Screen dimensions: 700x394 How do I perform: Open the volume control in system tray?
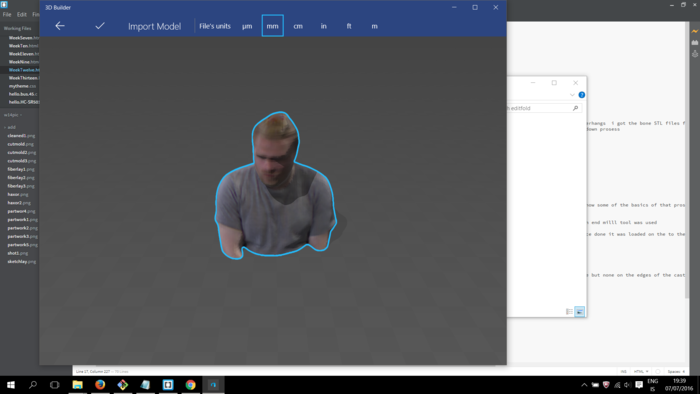click(x=627, y=385)
